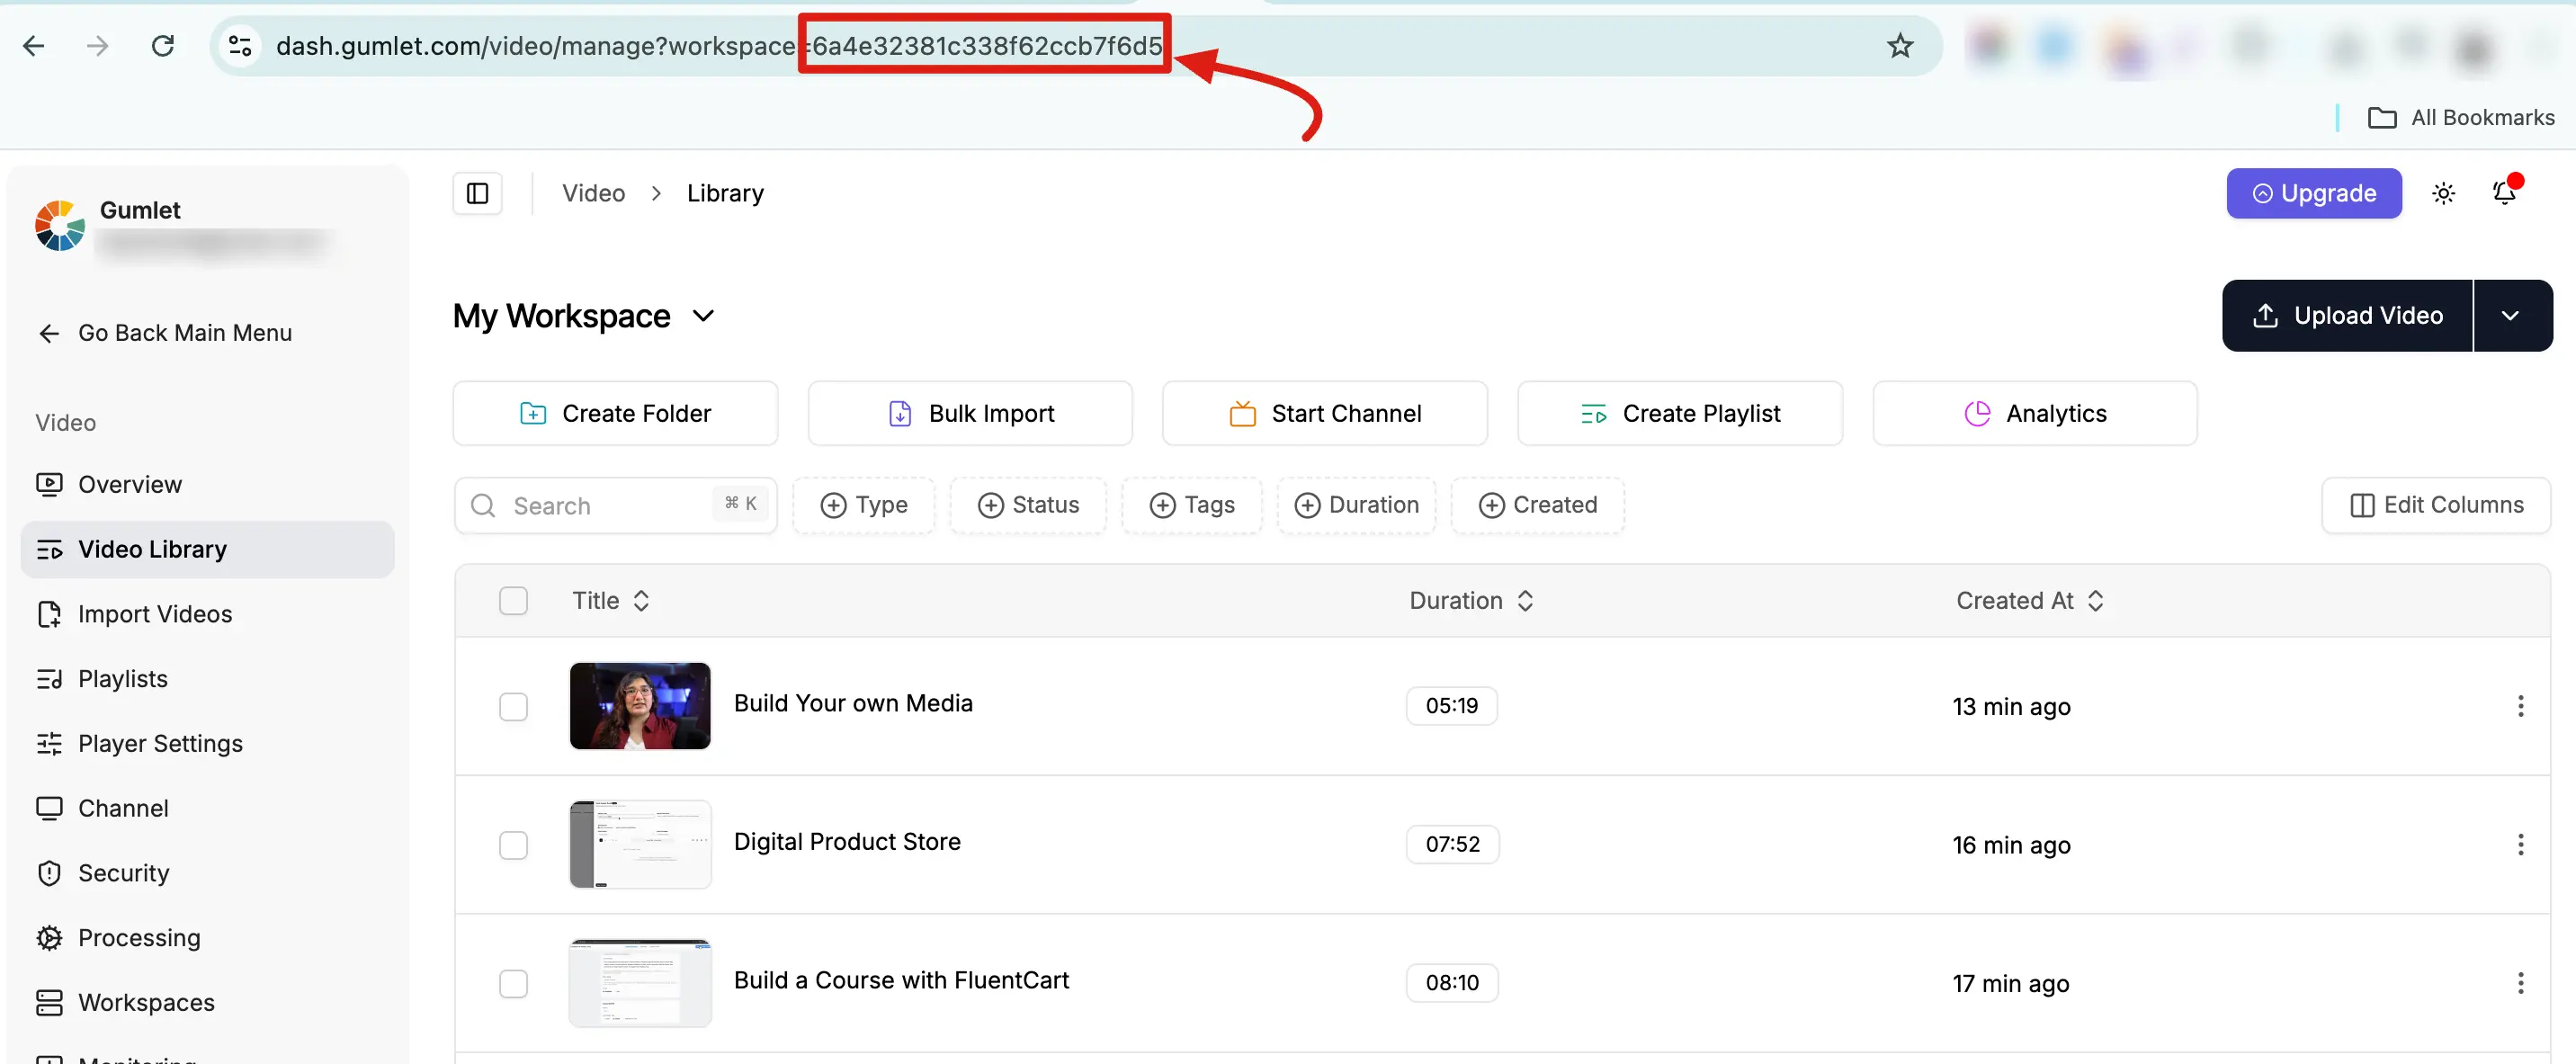Go Back to Main Menu
The height and width of the screenshot is (1064, 2576).
pos(165,333)
